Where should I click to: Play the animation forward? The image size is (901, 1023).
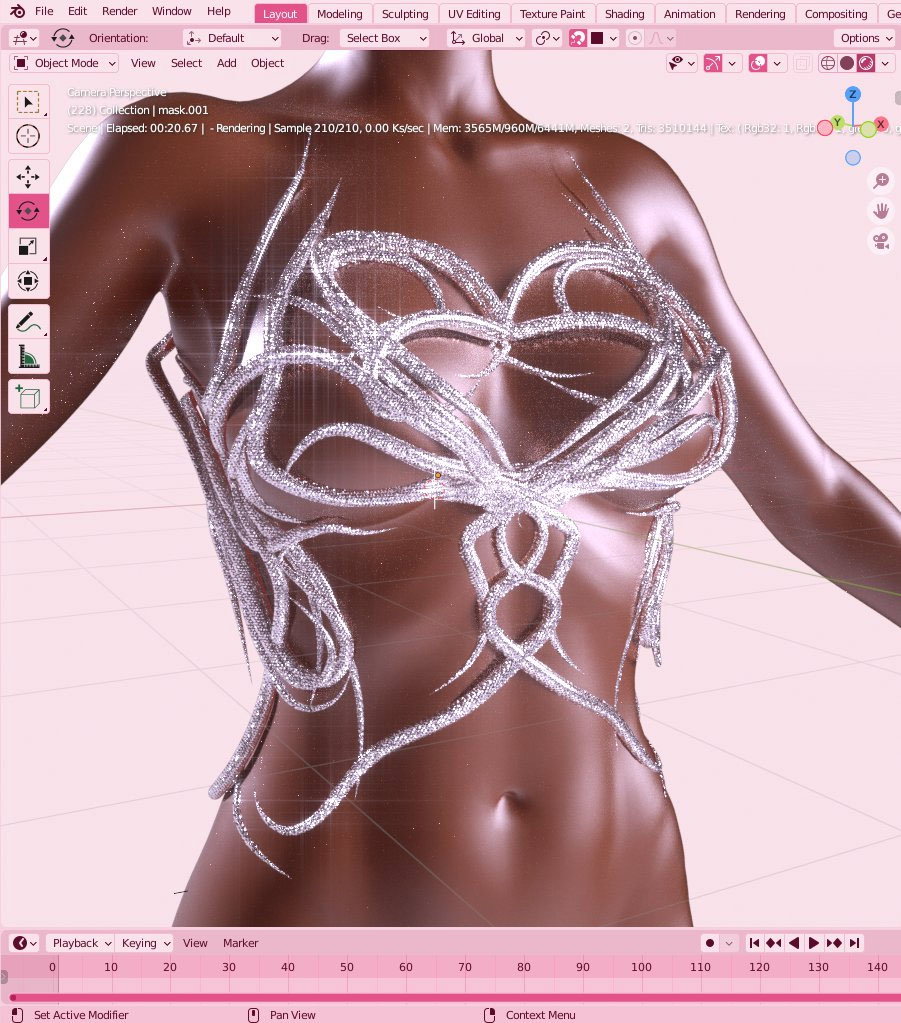point(814,943)
